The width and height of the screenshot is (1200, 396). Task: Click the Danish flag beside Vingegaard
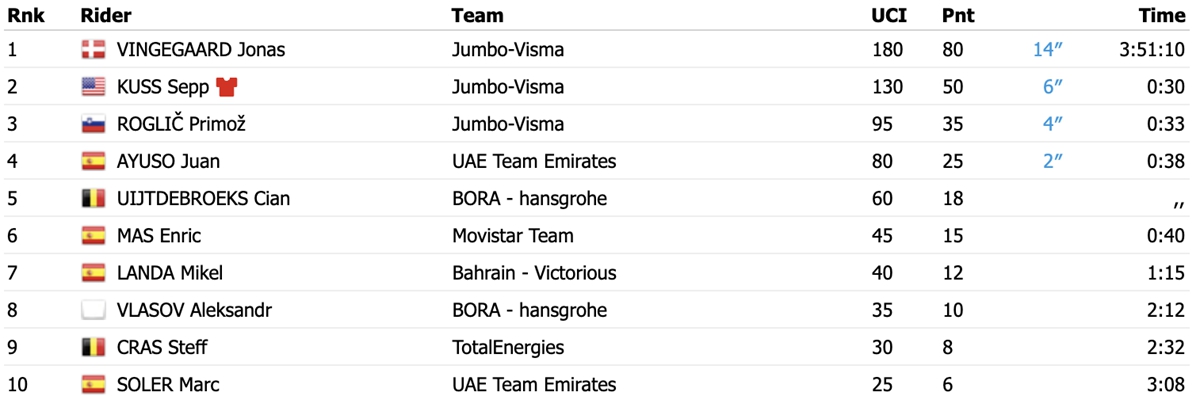pos(93,50)
